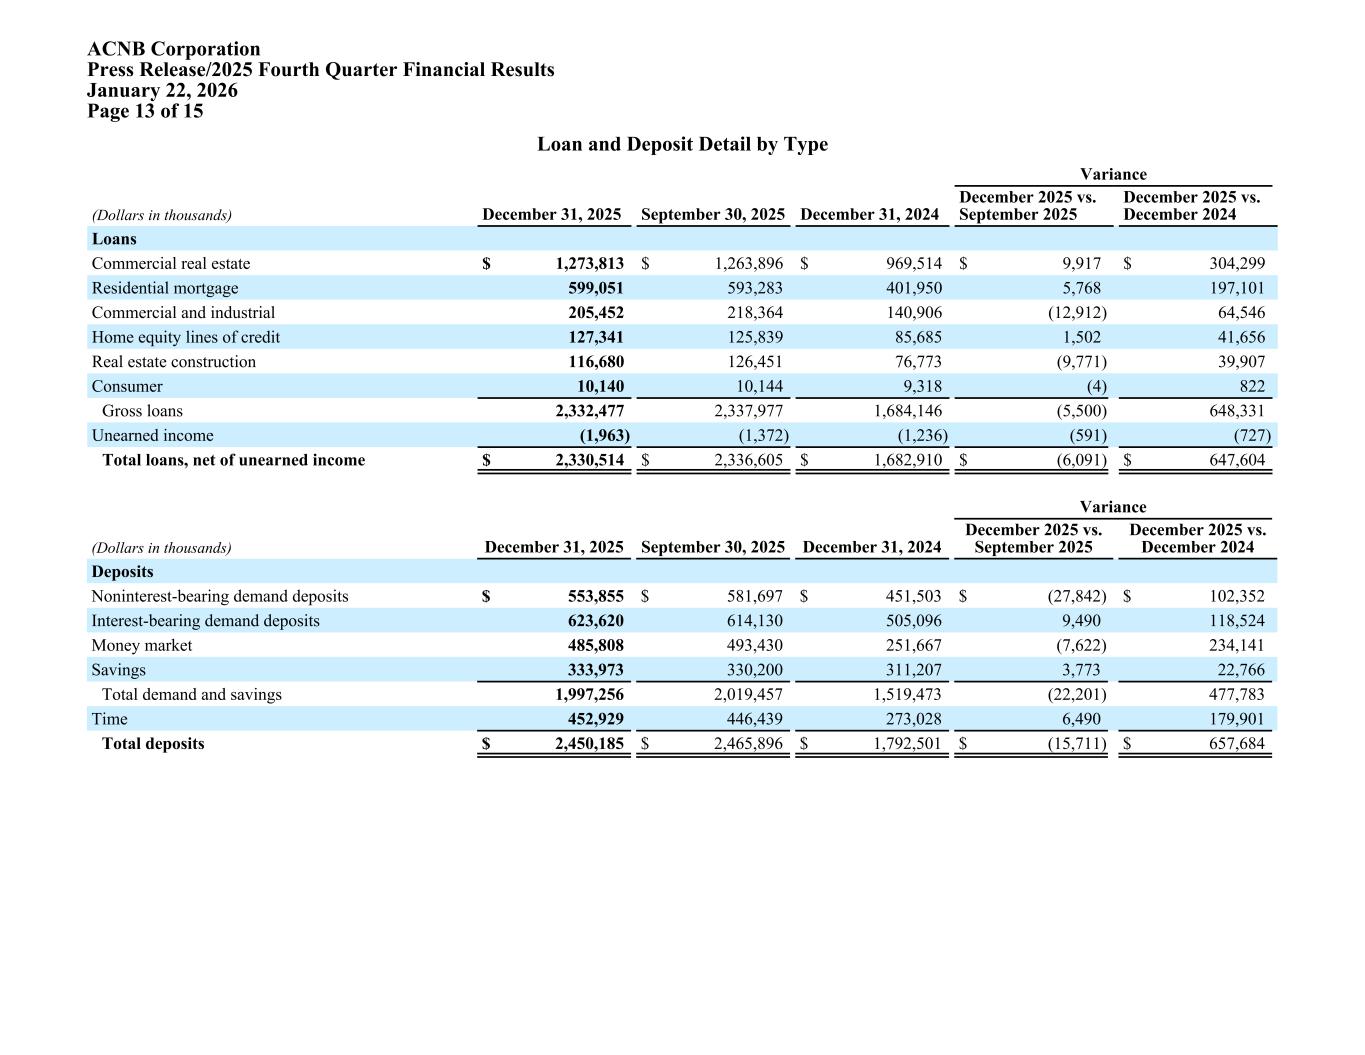This screenshot has height=1055, width=1365.
Task: Click the Unearned income row label
Action: tap(152, 436)
